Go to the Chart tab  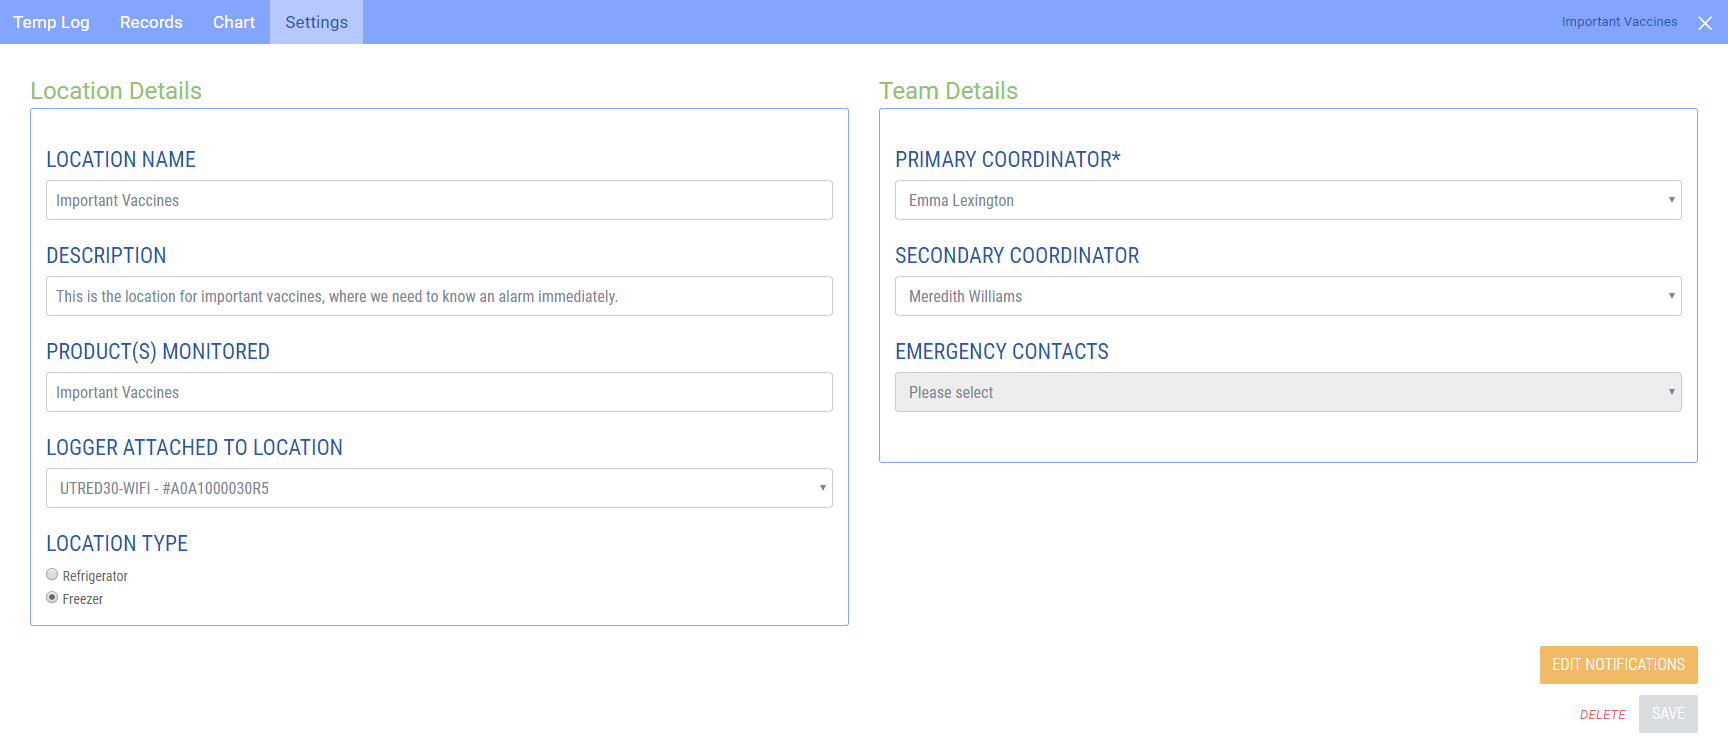(x=234, y=22)
